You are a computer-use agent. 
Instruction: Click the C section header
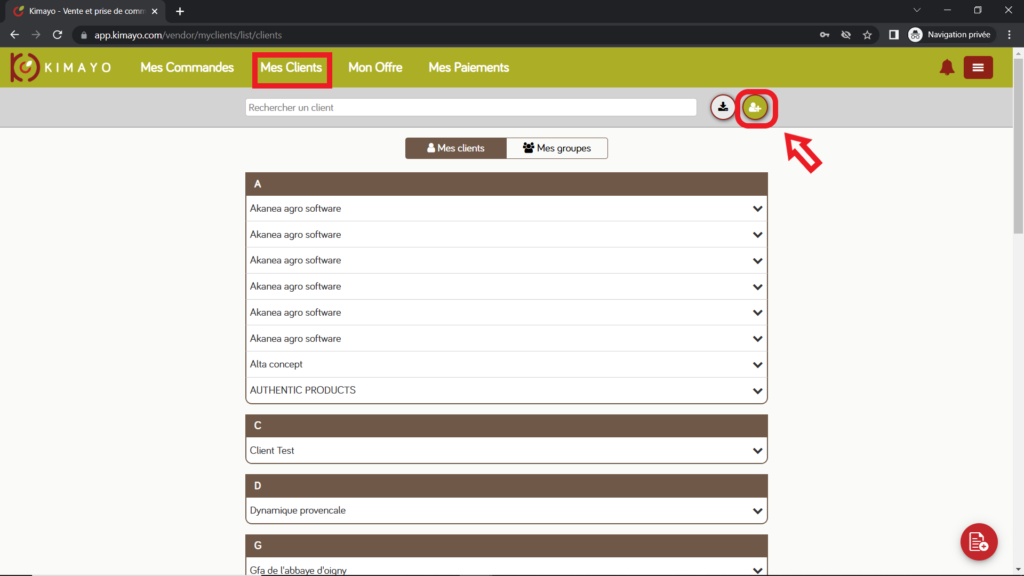506,426
